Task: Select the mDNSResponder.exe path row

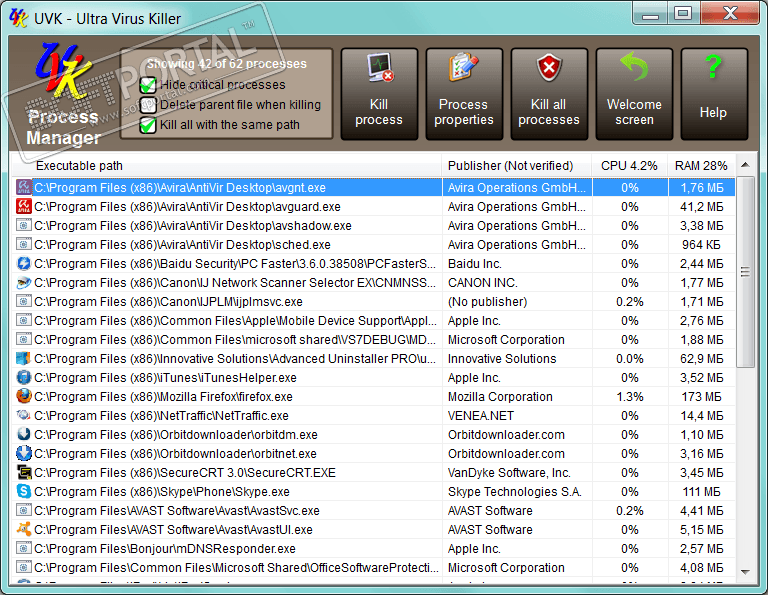Action: pos(165,549)
